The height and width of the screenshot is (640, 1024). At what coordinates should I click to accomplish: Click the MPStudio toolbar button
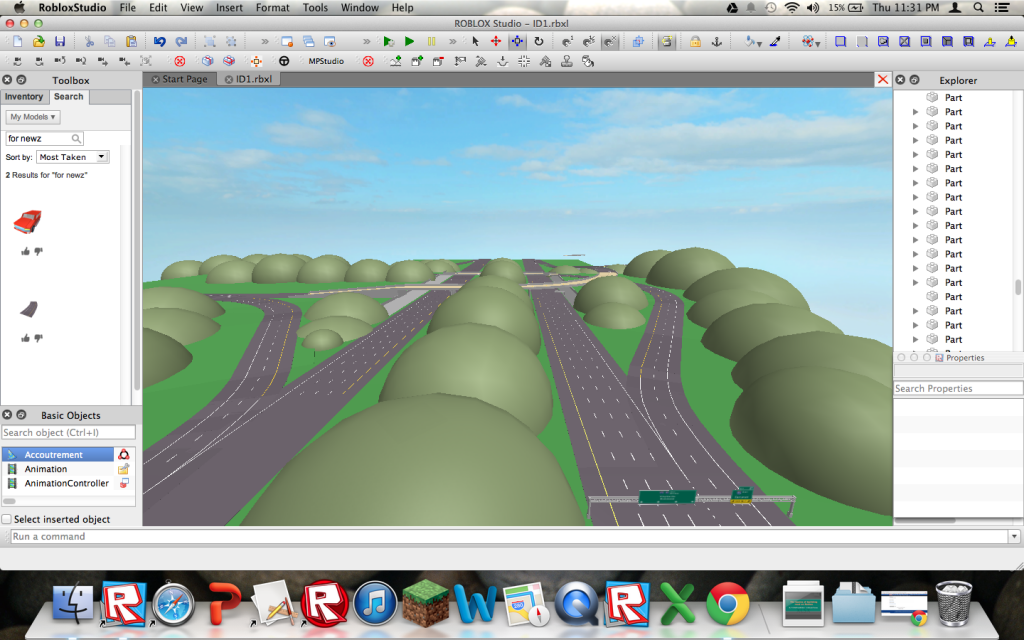pyautogui.click(x=326, y=61)
